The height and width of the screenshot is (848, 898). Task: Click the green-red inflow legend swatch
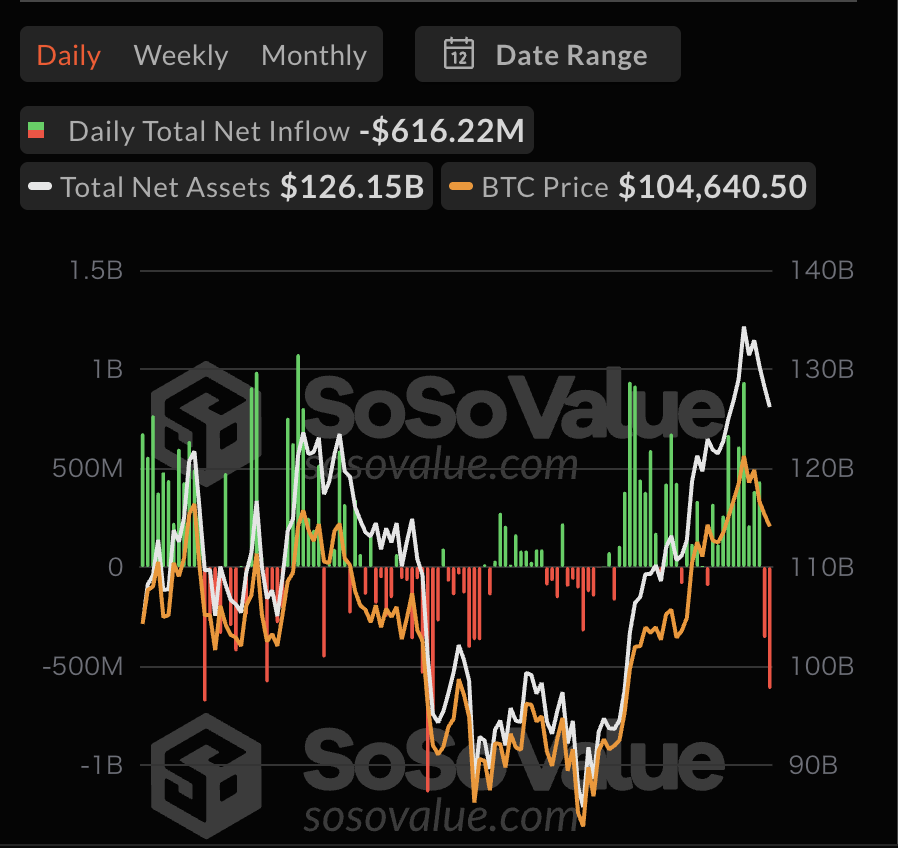(36, 130)
